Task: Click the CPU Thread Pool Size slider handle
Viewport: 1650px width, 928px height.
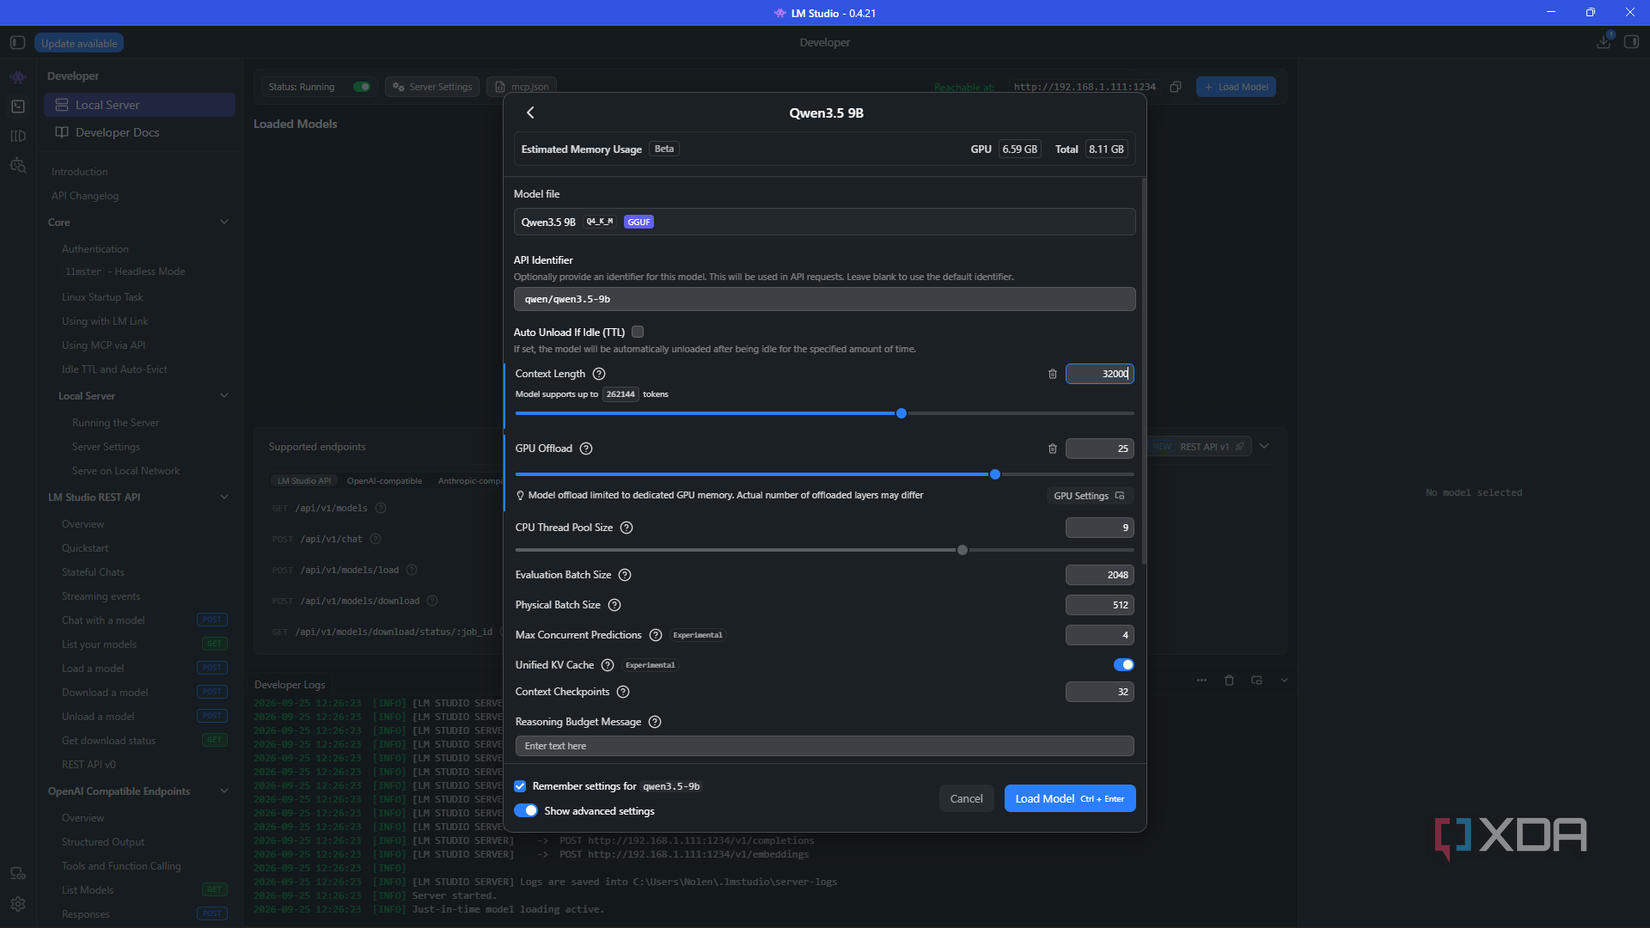Action: pos(962,550)
